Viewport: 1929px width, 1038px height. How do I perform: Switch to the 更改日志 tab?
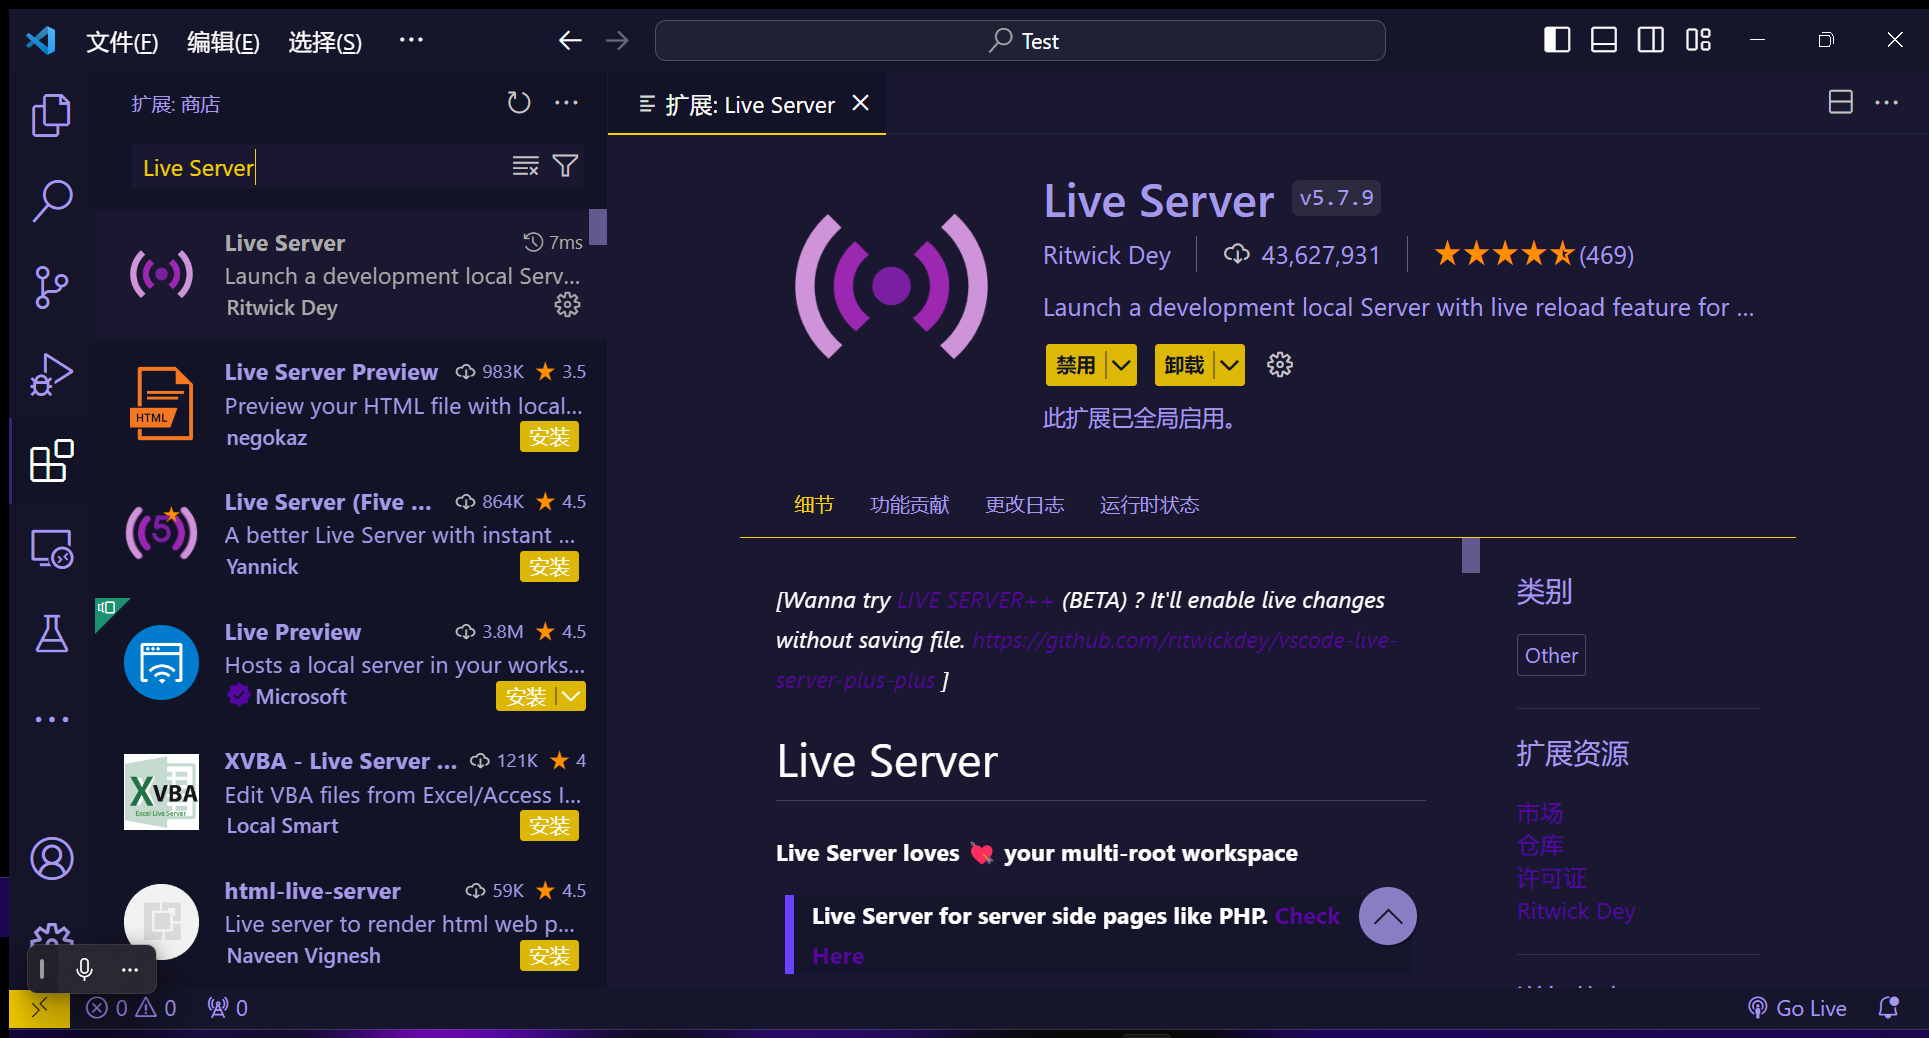[x=1024, y=505]
